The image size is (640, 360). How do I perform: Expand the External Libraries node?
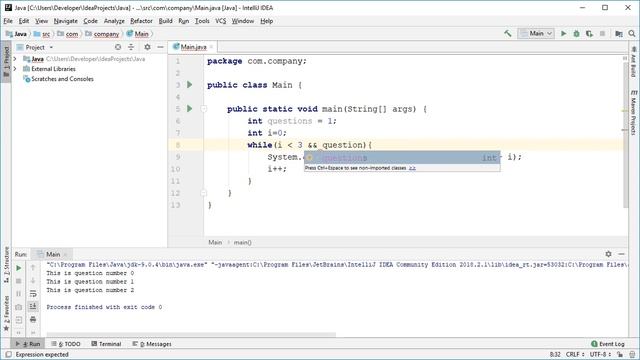(15, 69)
